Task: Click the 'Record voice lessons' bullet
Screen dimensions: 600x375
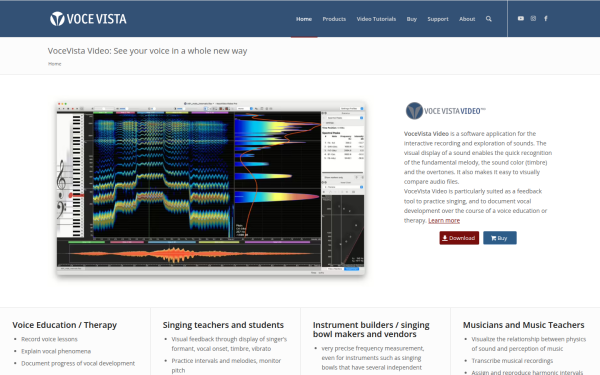Action: pos(49,339)
